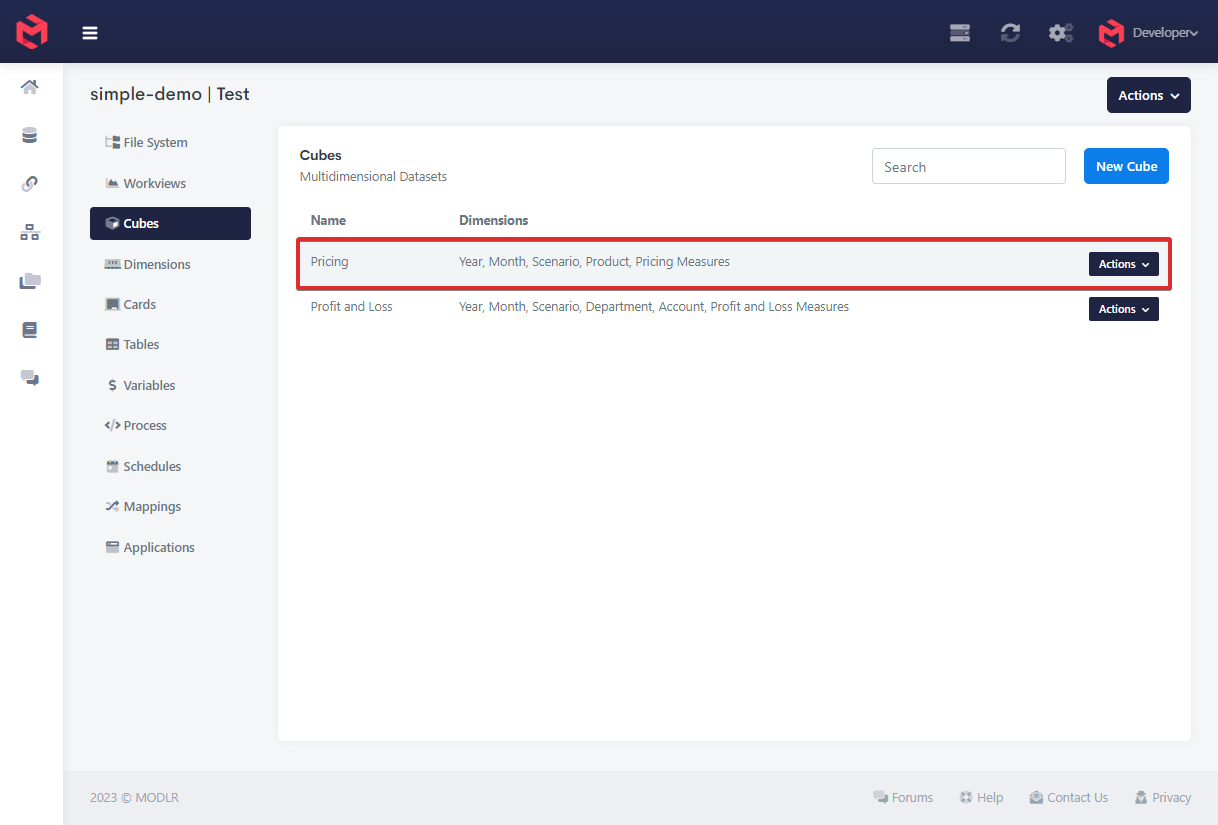Open Actions dropdown for Profit and Loss
The width and height of the screenshot is (1218, 825).
[1123, 309]
